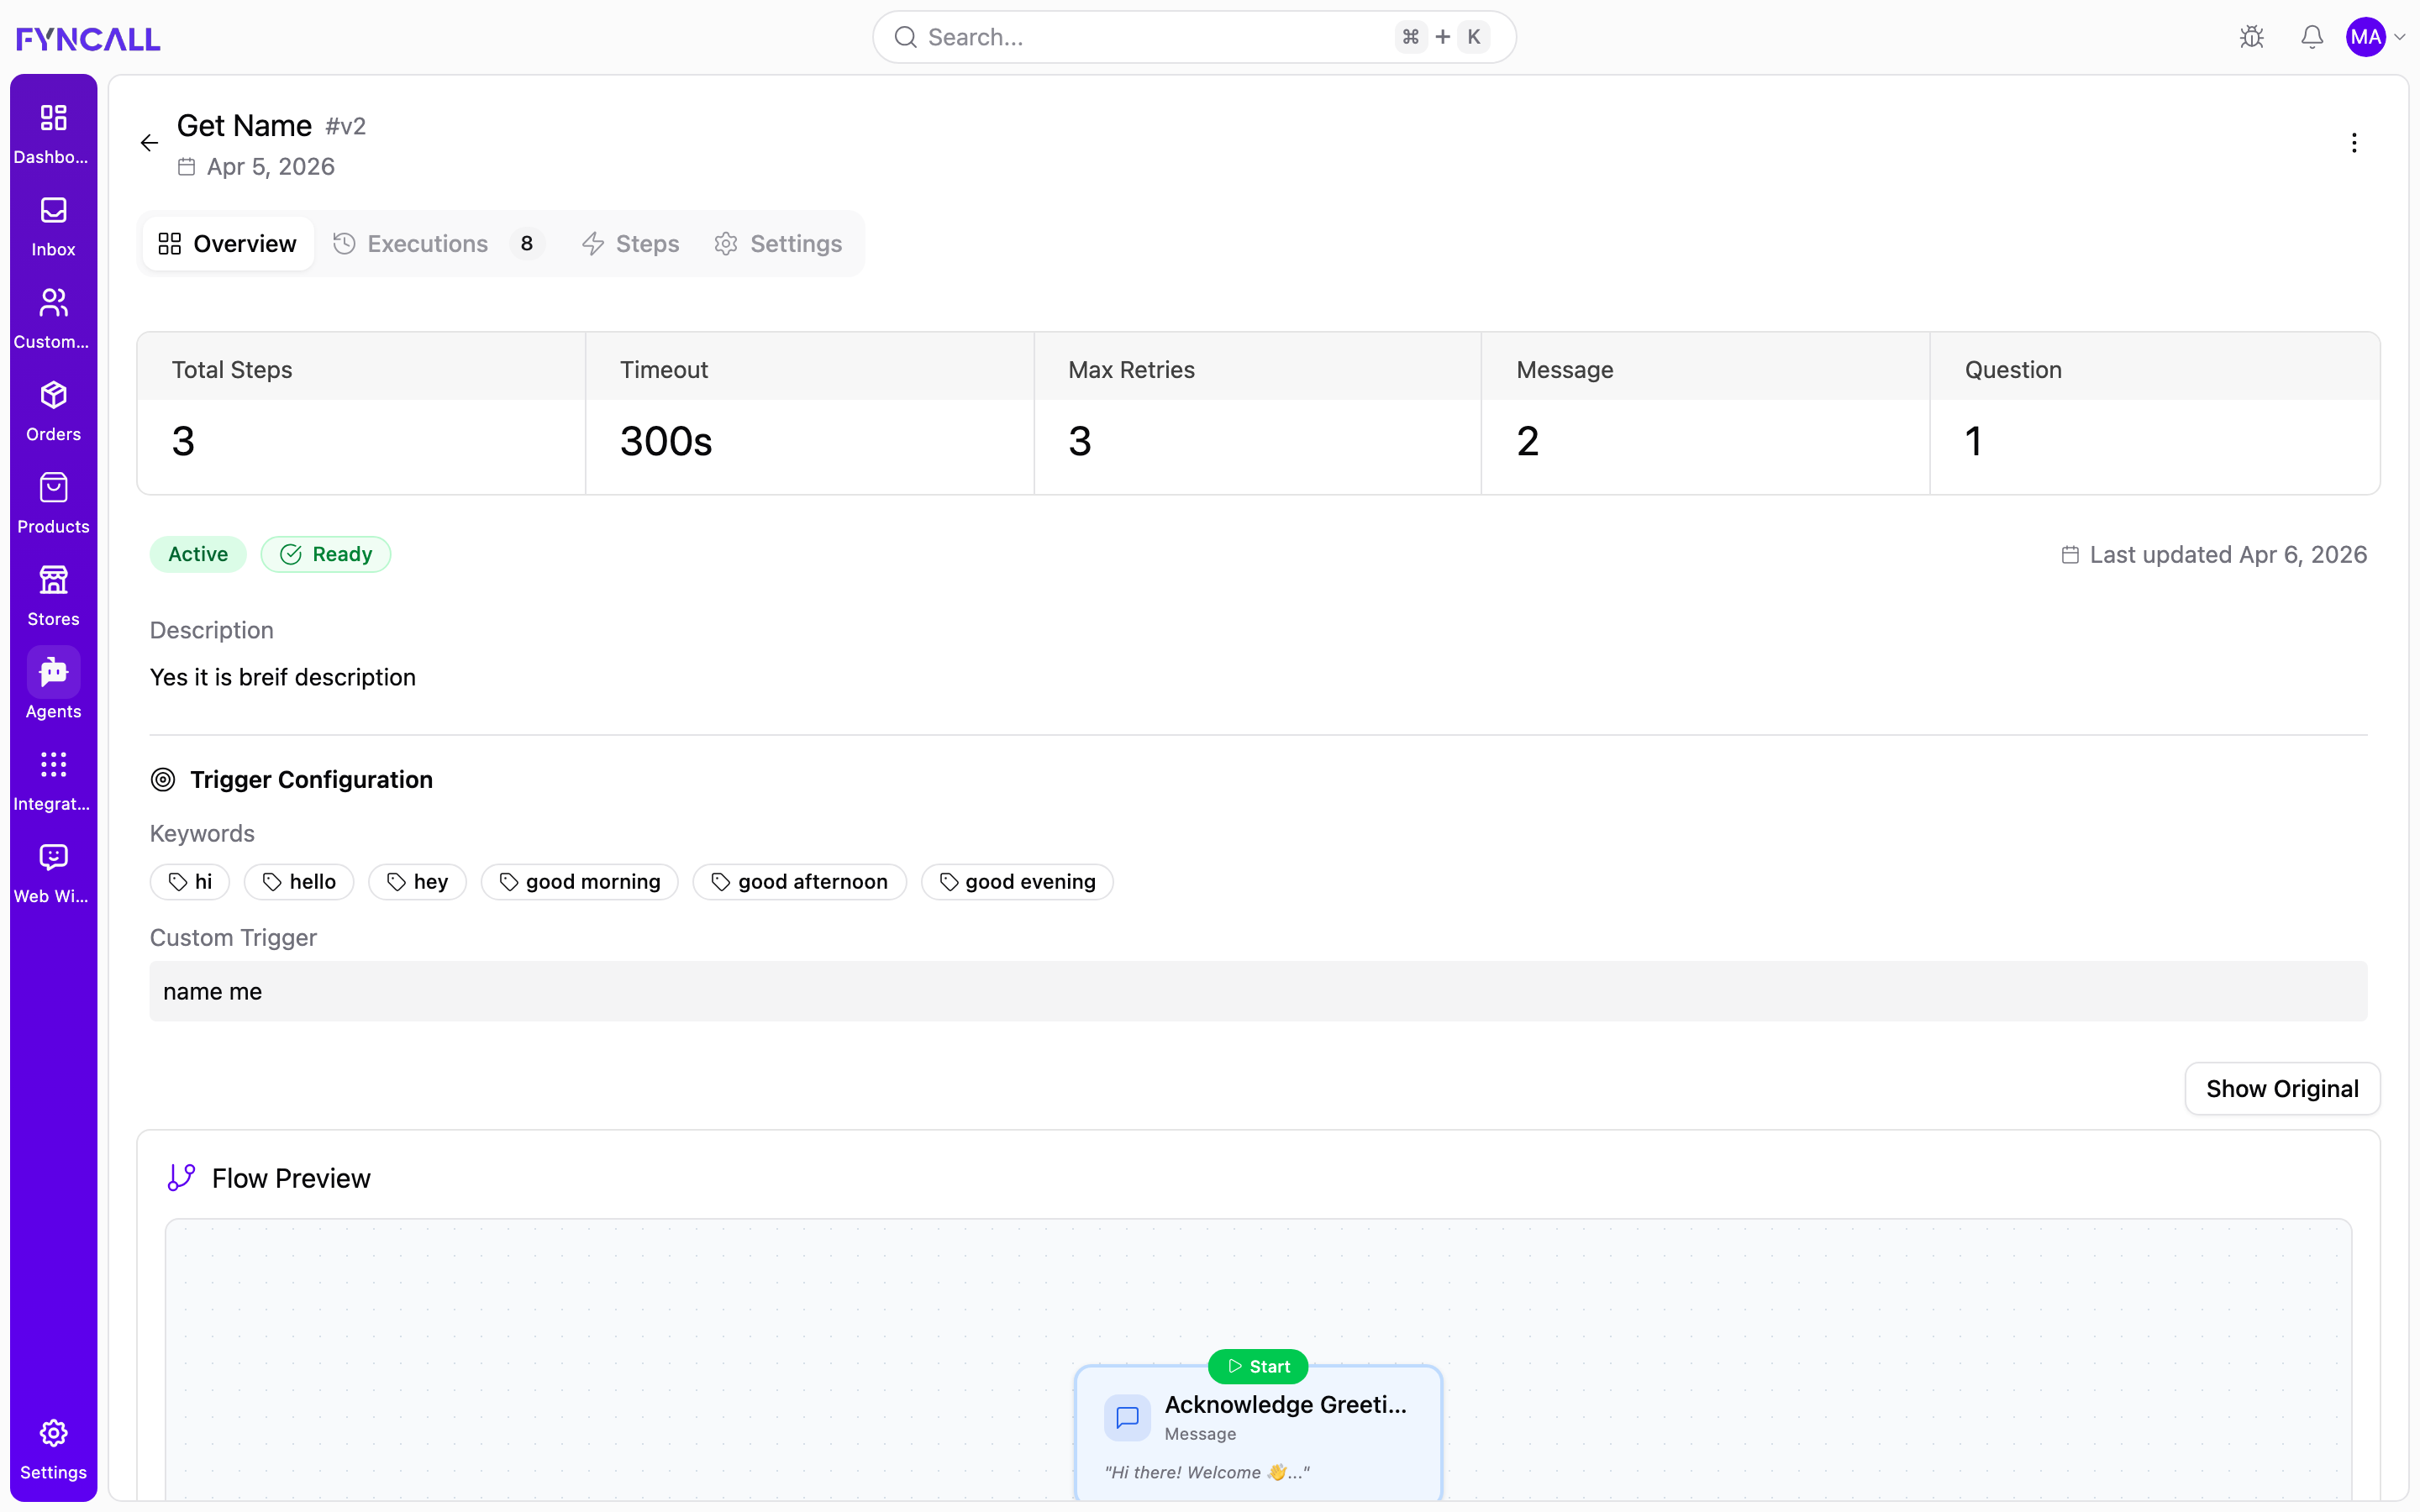Go back using the left arrow
This screenshot has height=1512, width=2420.
(x=149, y=143)
